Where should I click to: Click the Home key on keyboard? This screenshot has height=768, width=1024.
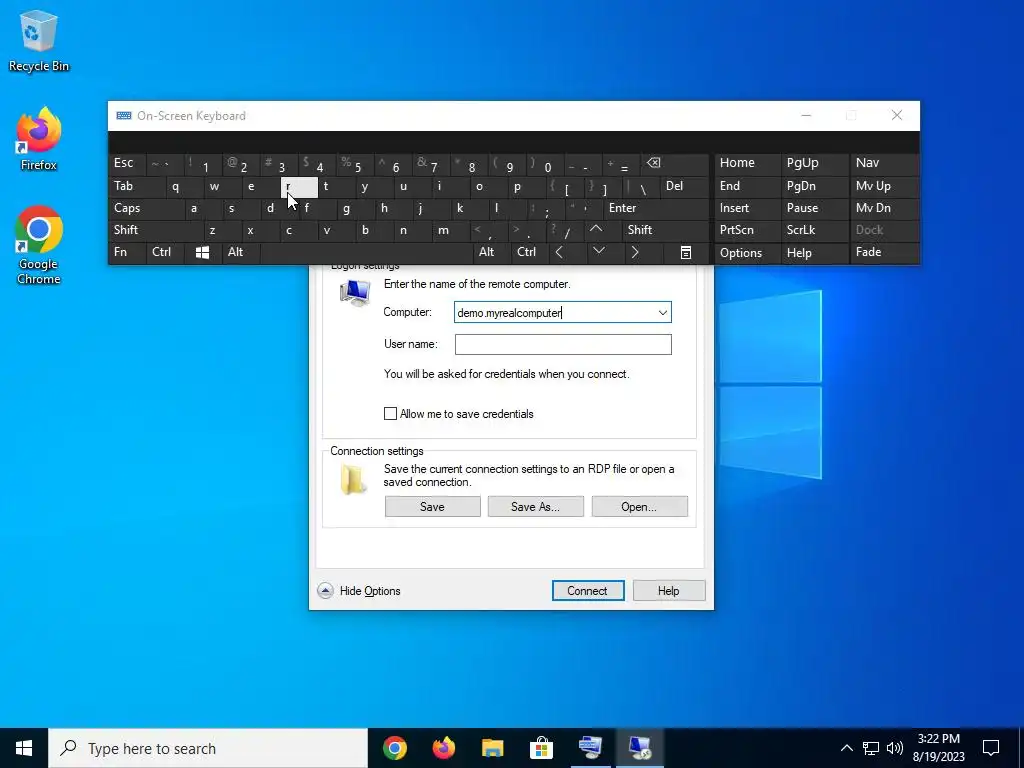(x=746, y=164)
